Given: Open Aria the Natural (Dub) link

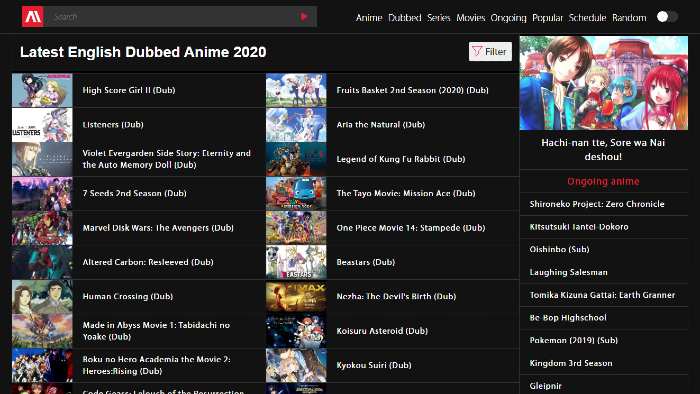Looking at the screenshot, I should click(381, 124).
